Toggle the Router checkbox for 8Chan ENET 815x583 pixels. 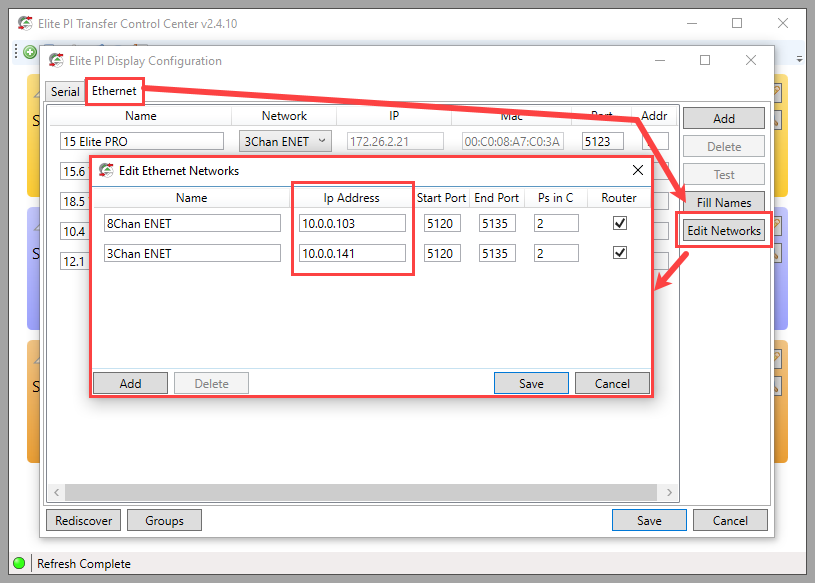click(619, 223)
